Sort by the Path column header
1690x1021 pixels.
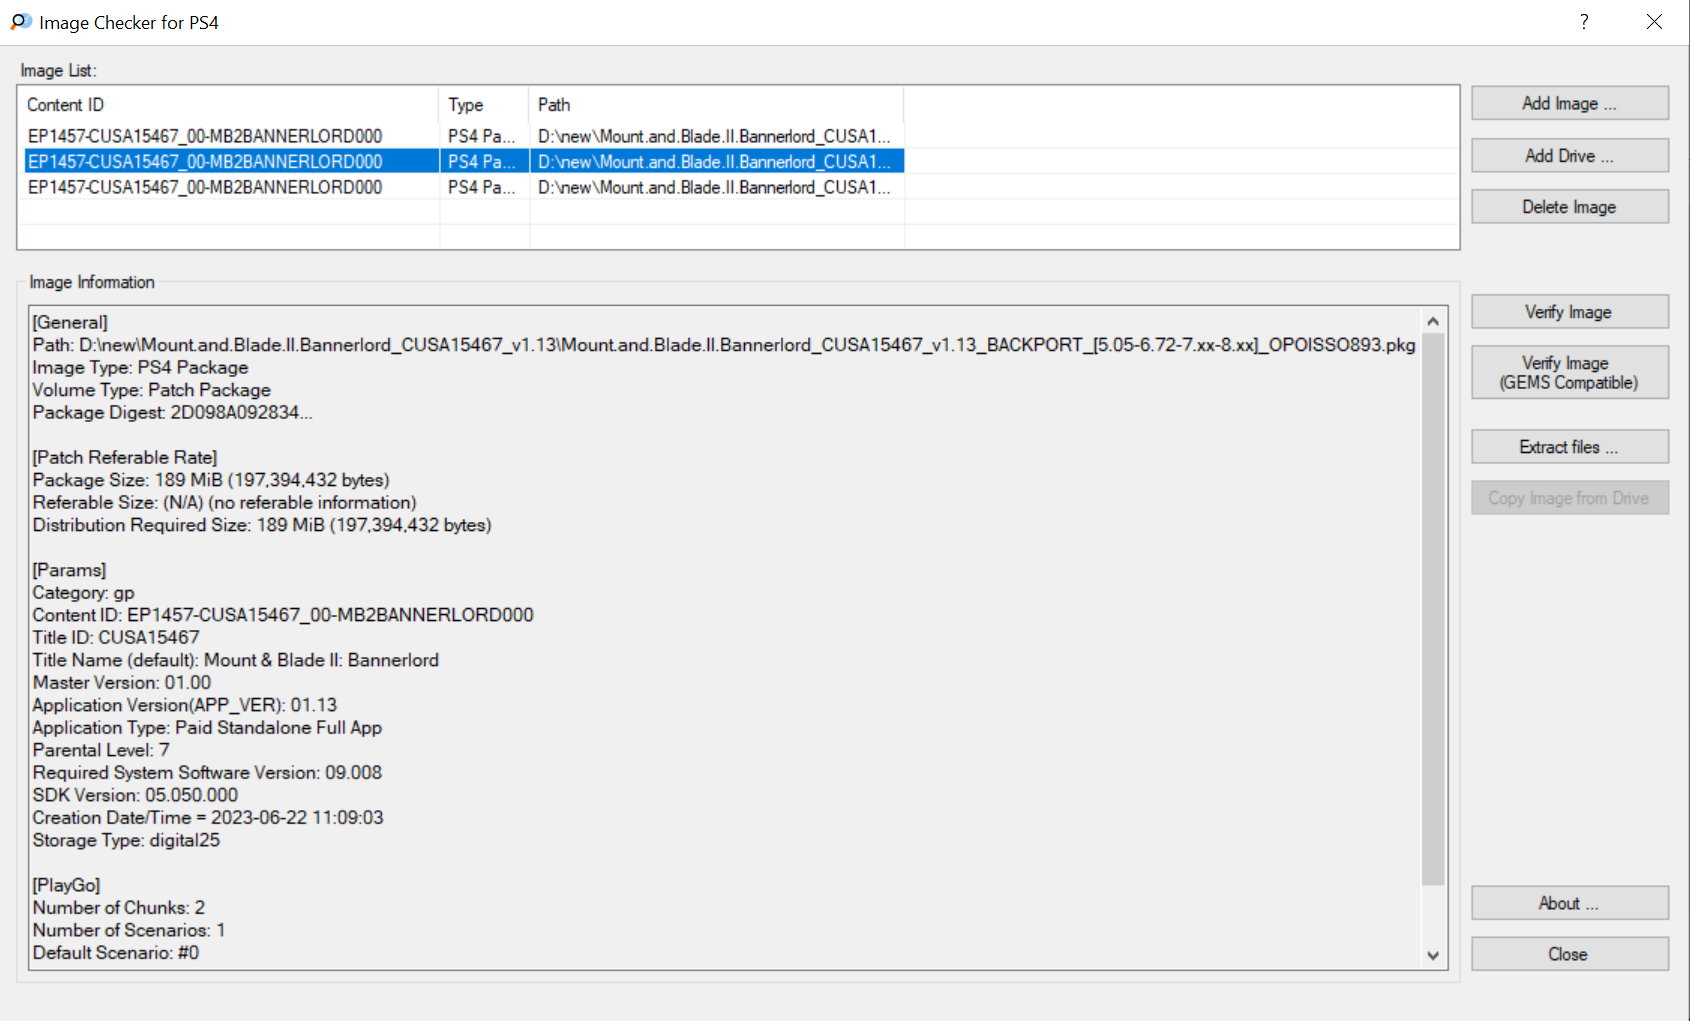tap(716, 105)
